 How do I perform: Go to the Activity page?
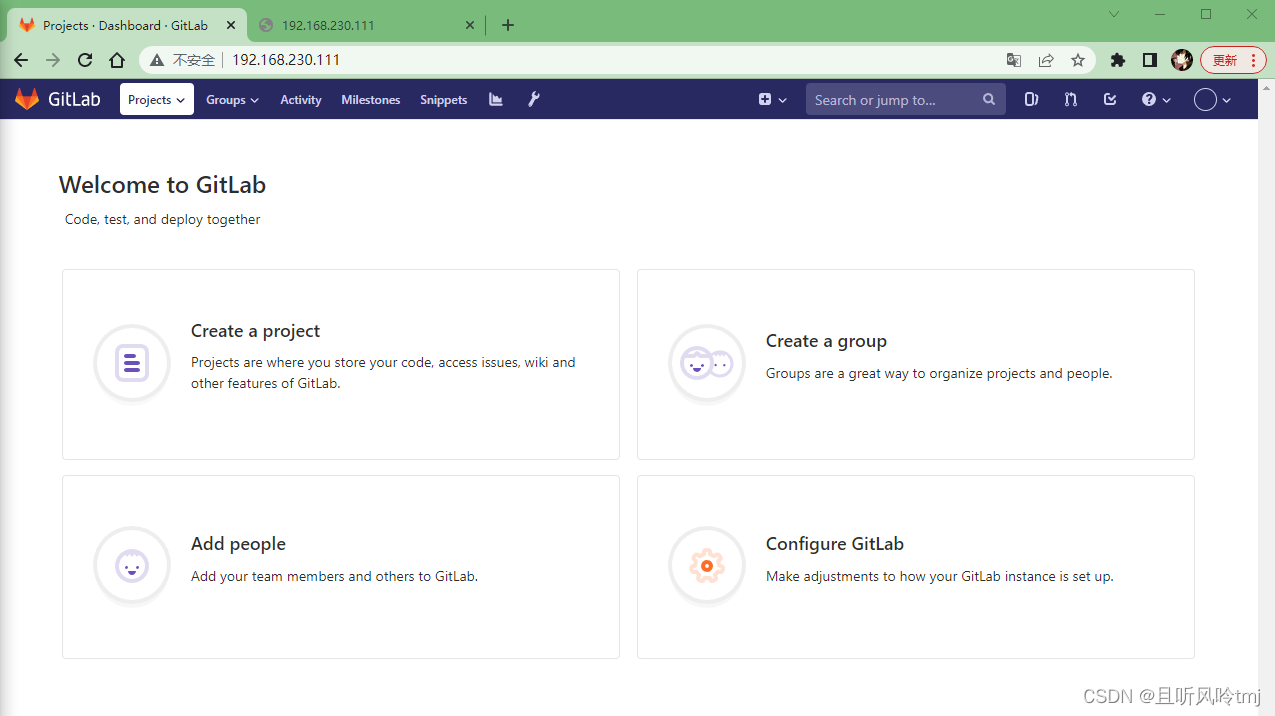[x=301, y=100]
